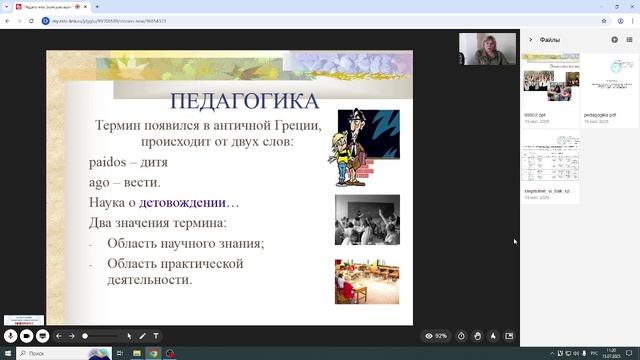640x360 pixels.
Task: Click the ПЕДАГОГИКА slide title
Action: tap(244, 101)
